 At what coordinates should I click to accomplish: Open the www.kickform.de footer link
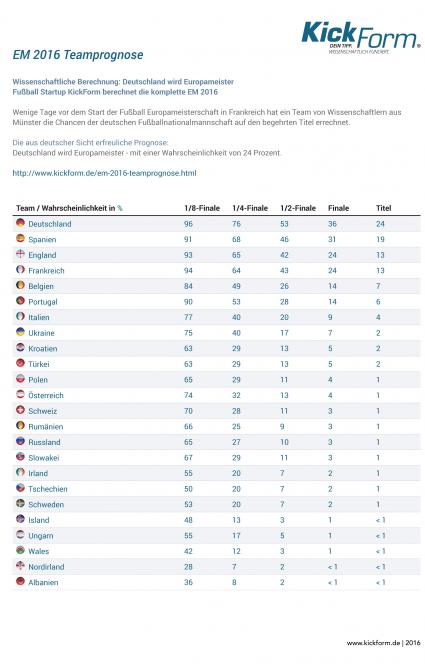pos(373,642)
